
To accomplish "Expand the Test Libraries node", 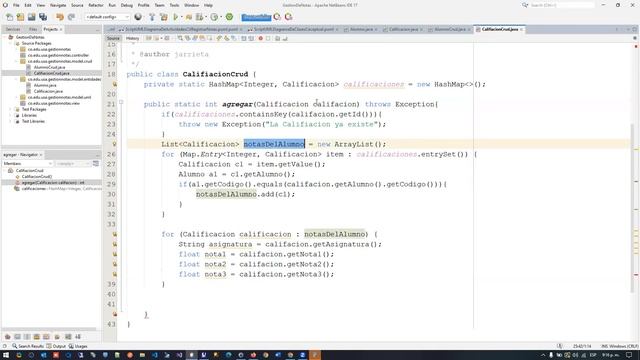I will (x=11, y=121).
